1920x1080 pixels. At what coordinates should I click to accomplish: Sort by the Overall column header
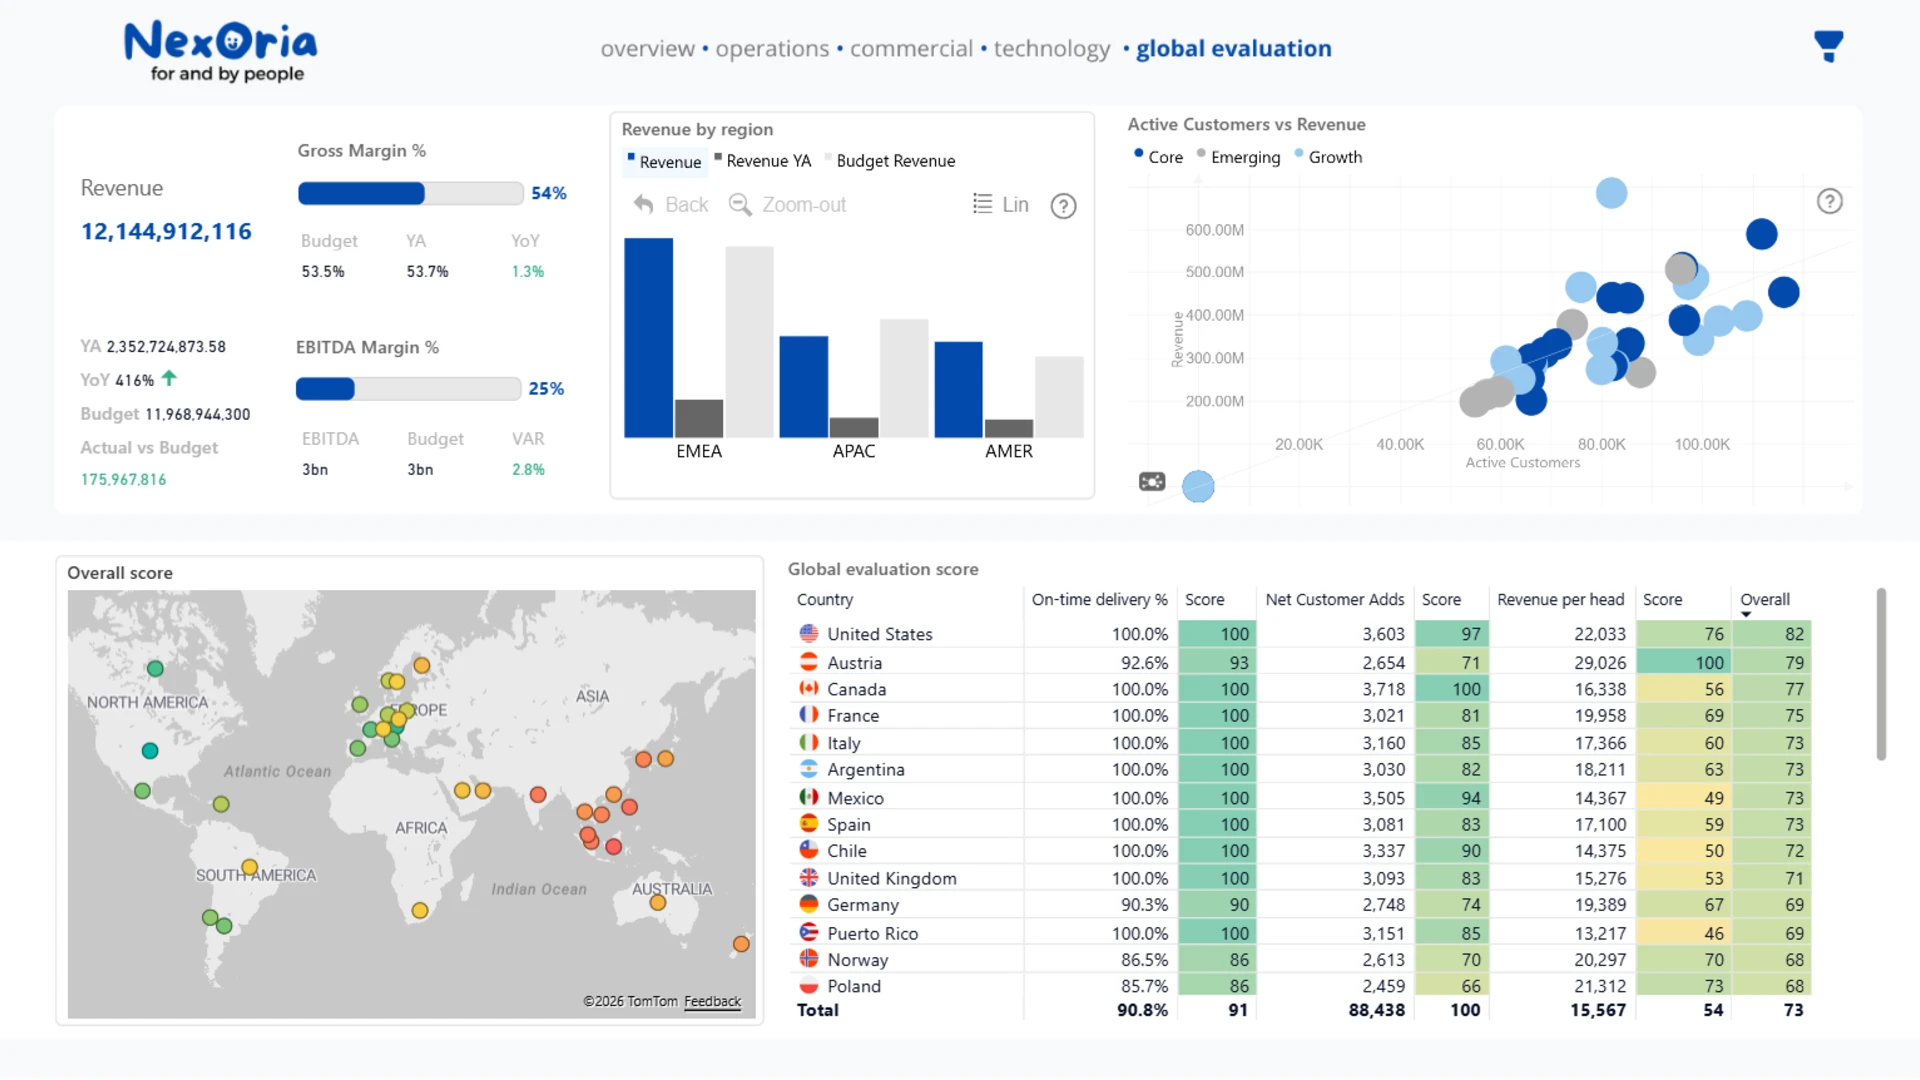tap(1764, 600)
